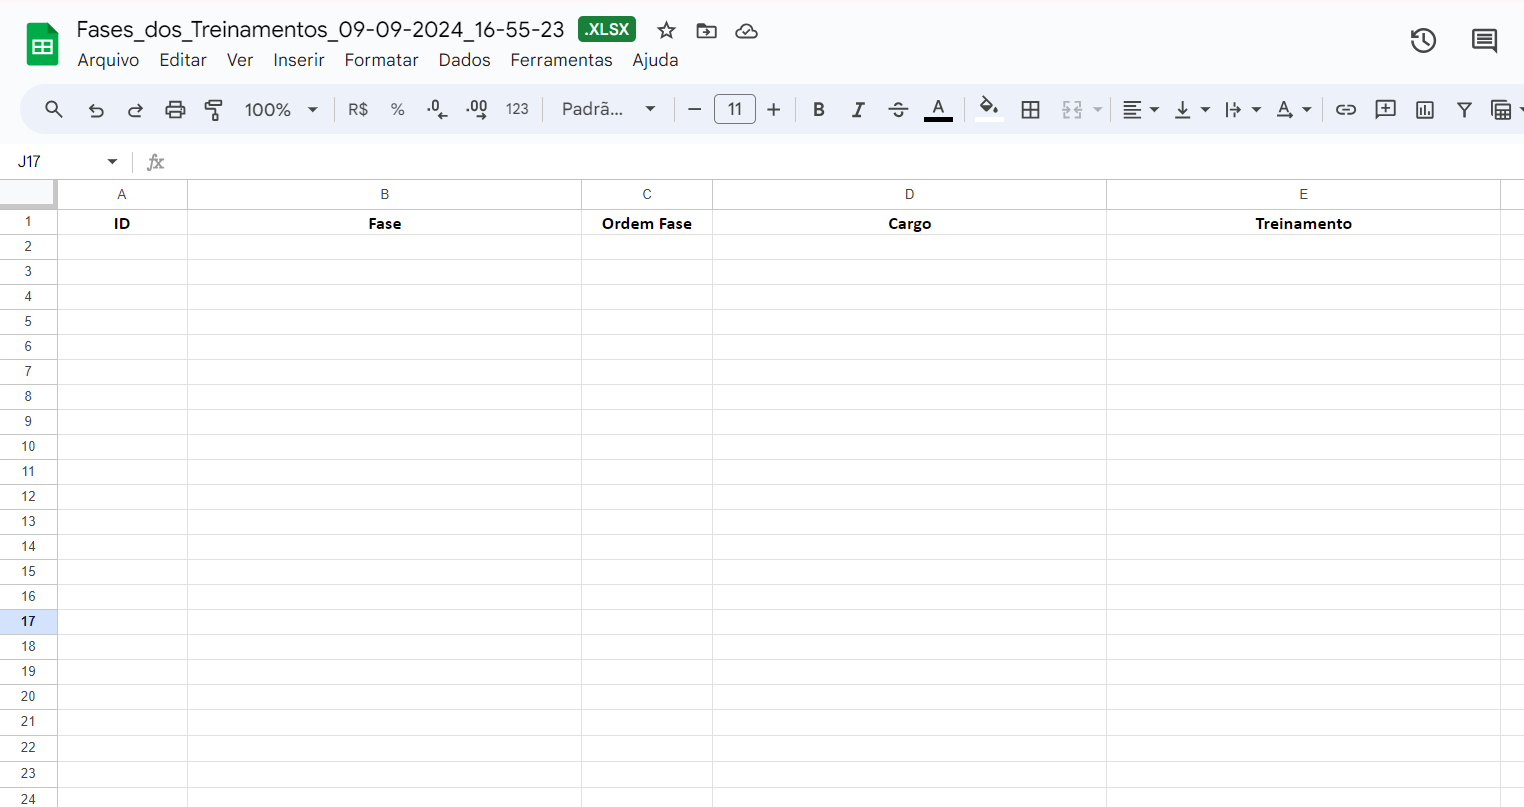Decrease decimal places
The width and height of the screenshot is (1524, 807).
(437, 109)
